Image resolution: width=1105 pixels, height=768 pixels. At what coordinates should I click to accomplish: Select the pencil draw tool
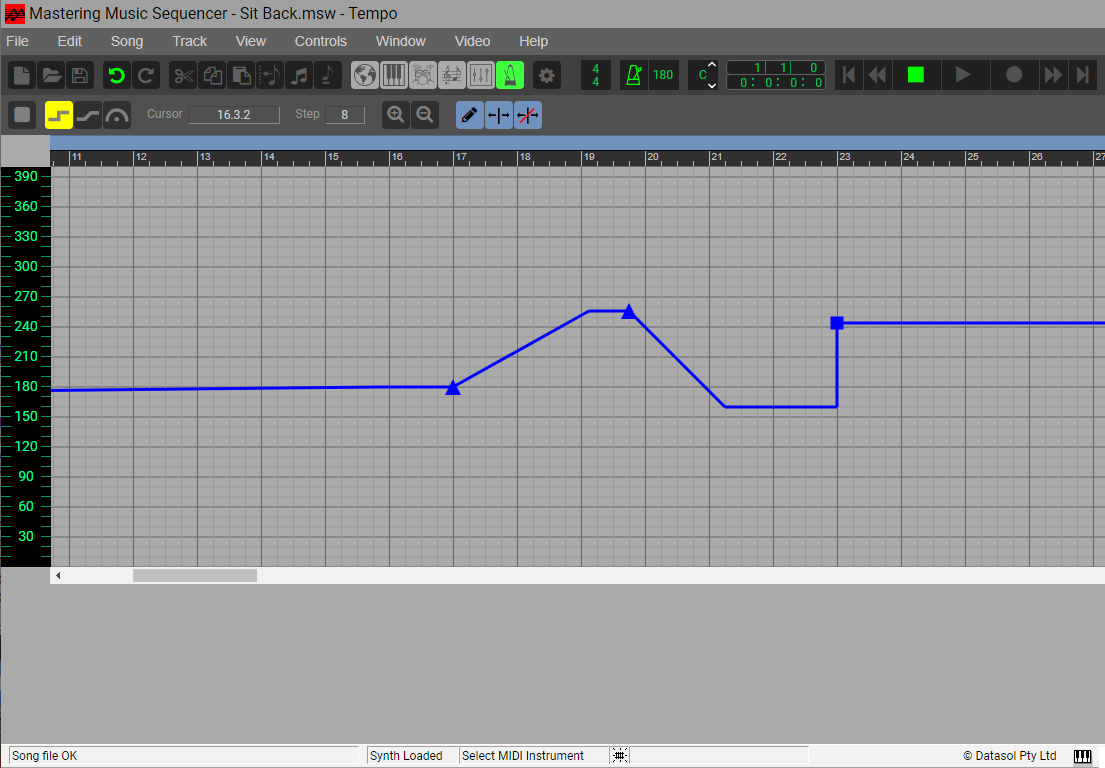(x=470, y=115)
